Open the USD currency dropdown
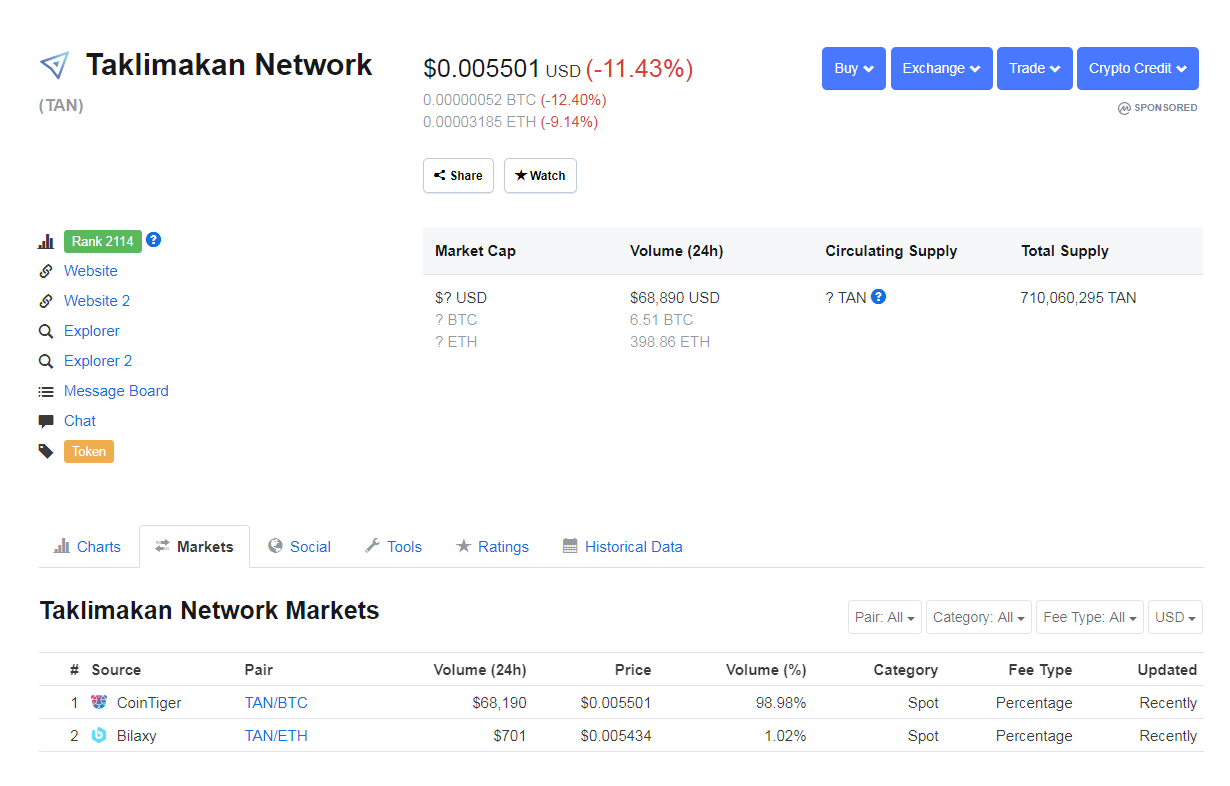The width and height of the screenshot is (1230, 786). coord(1175,617)
